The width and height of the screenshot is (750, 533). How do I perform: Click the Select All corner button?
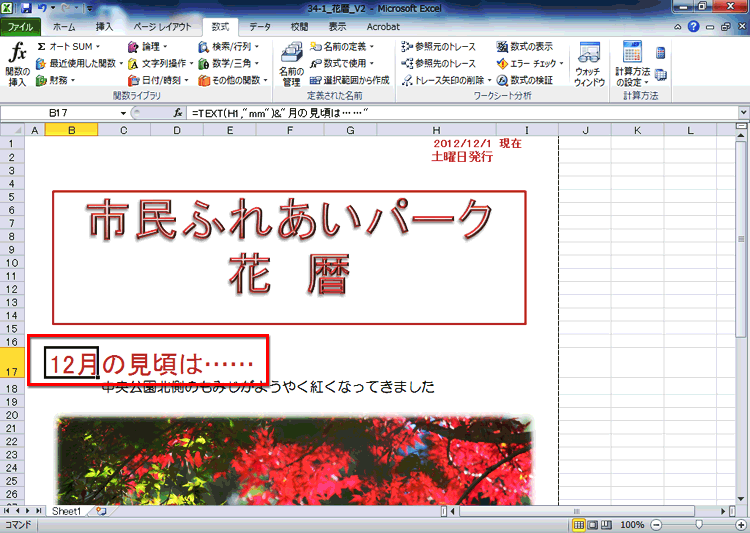coord(12,130)
